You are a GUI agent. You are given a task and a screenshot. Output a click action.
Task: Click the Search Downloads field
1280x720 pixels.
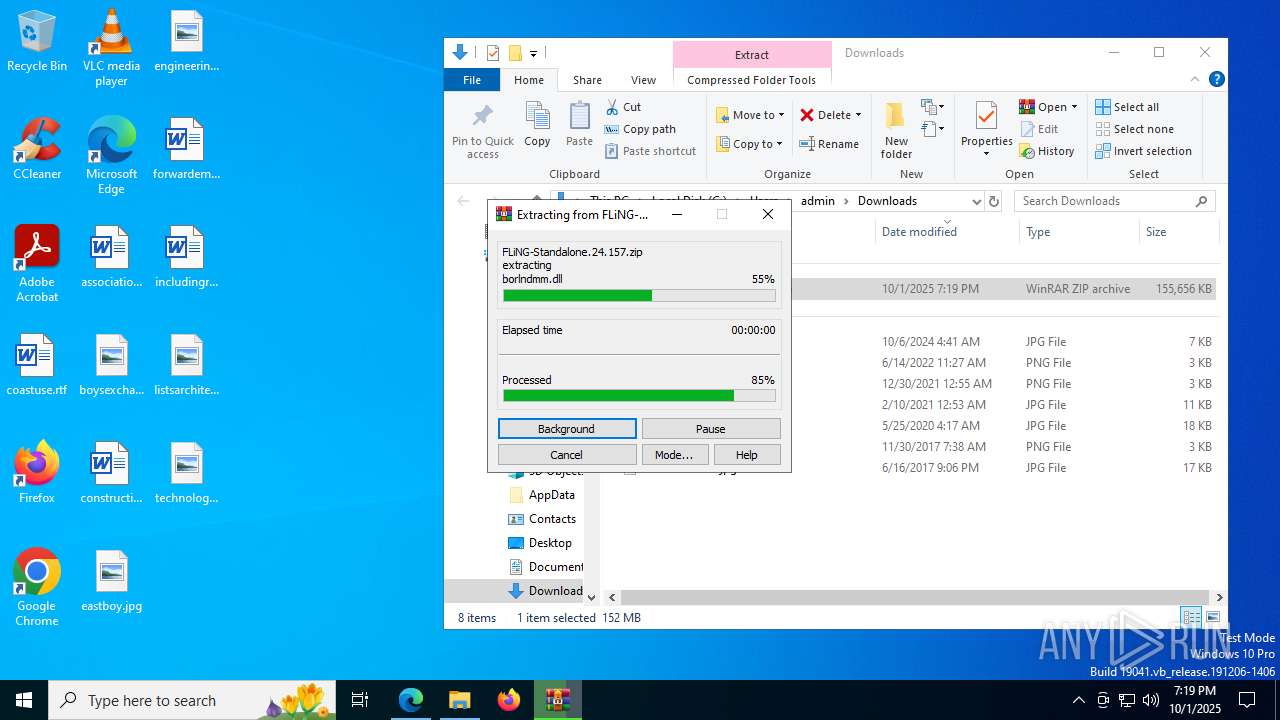click(1115, 201)
